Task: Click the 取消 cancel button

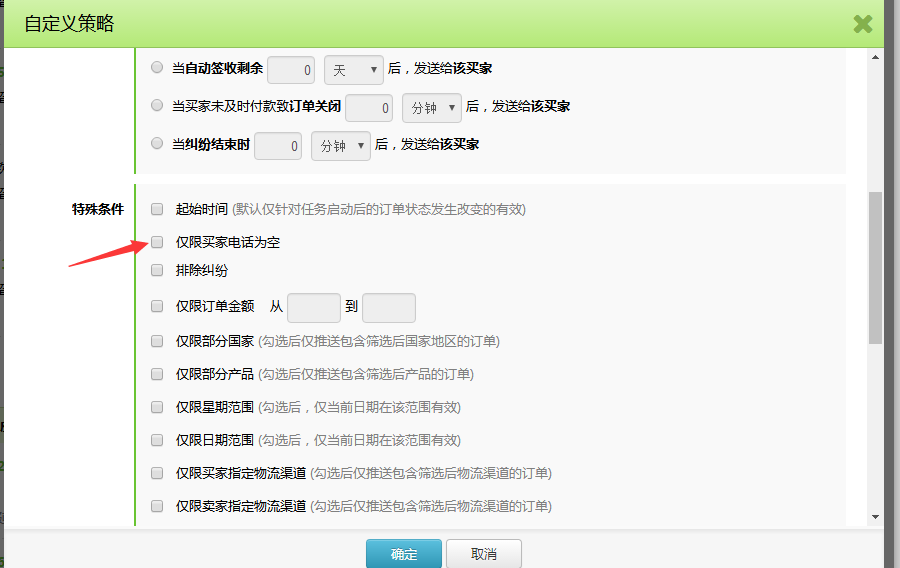Action: click(483, 554)
